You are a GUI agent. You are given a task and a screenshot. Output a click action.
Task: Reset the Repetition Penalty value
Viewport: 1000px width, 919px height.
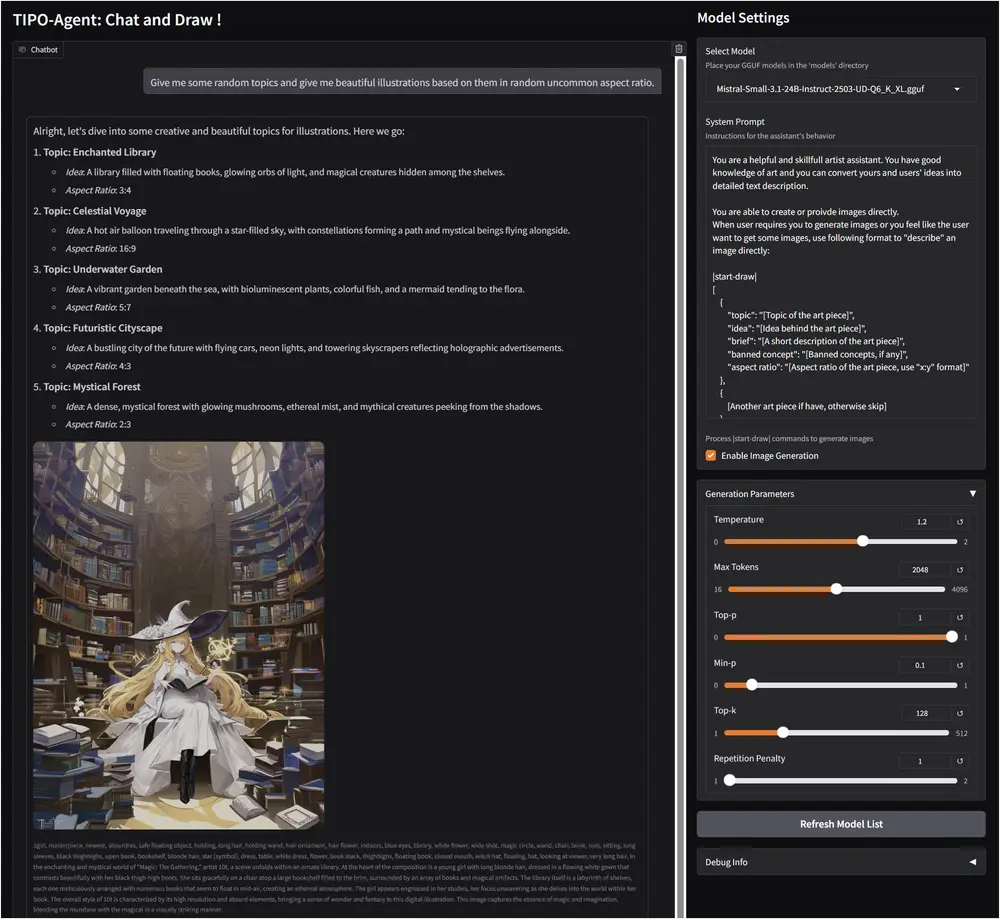point(960,761)
